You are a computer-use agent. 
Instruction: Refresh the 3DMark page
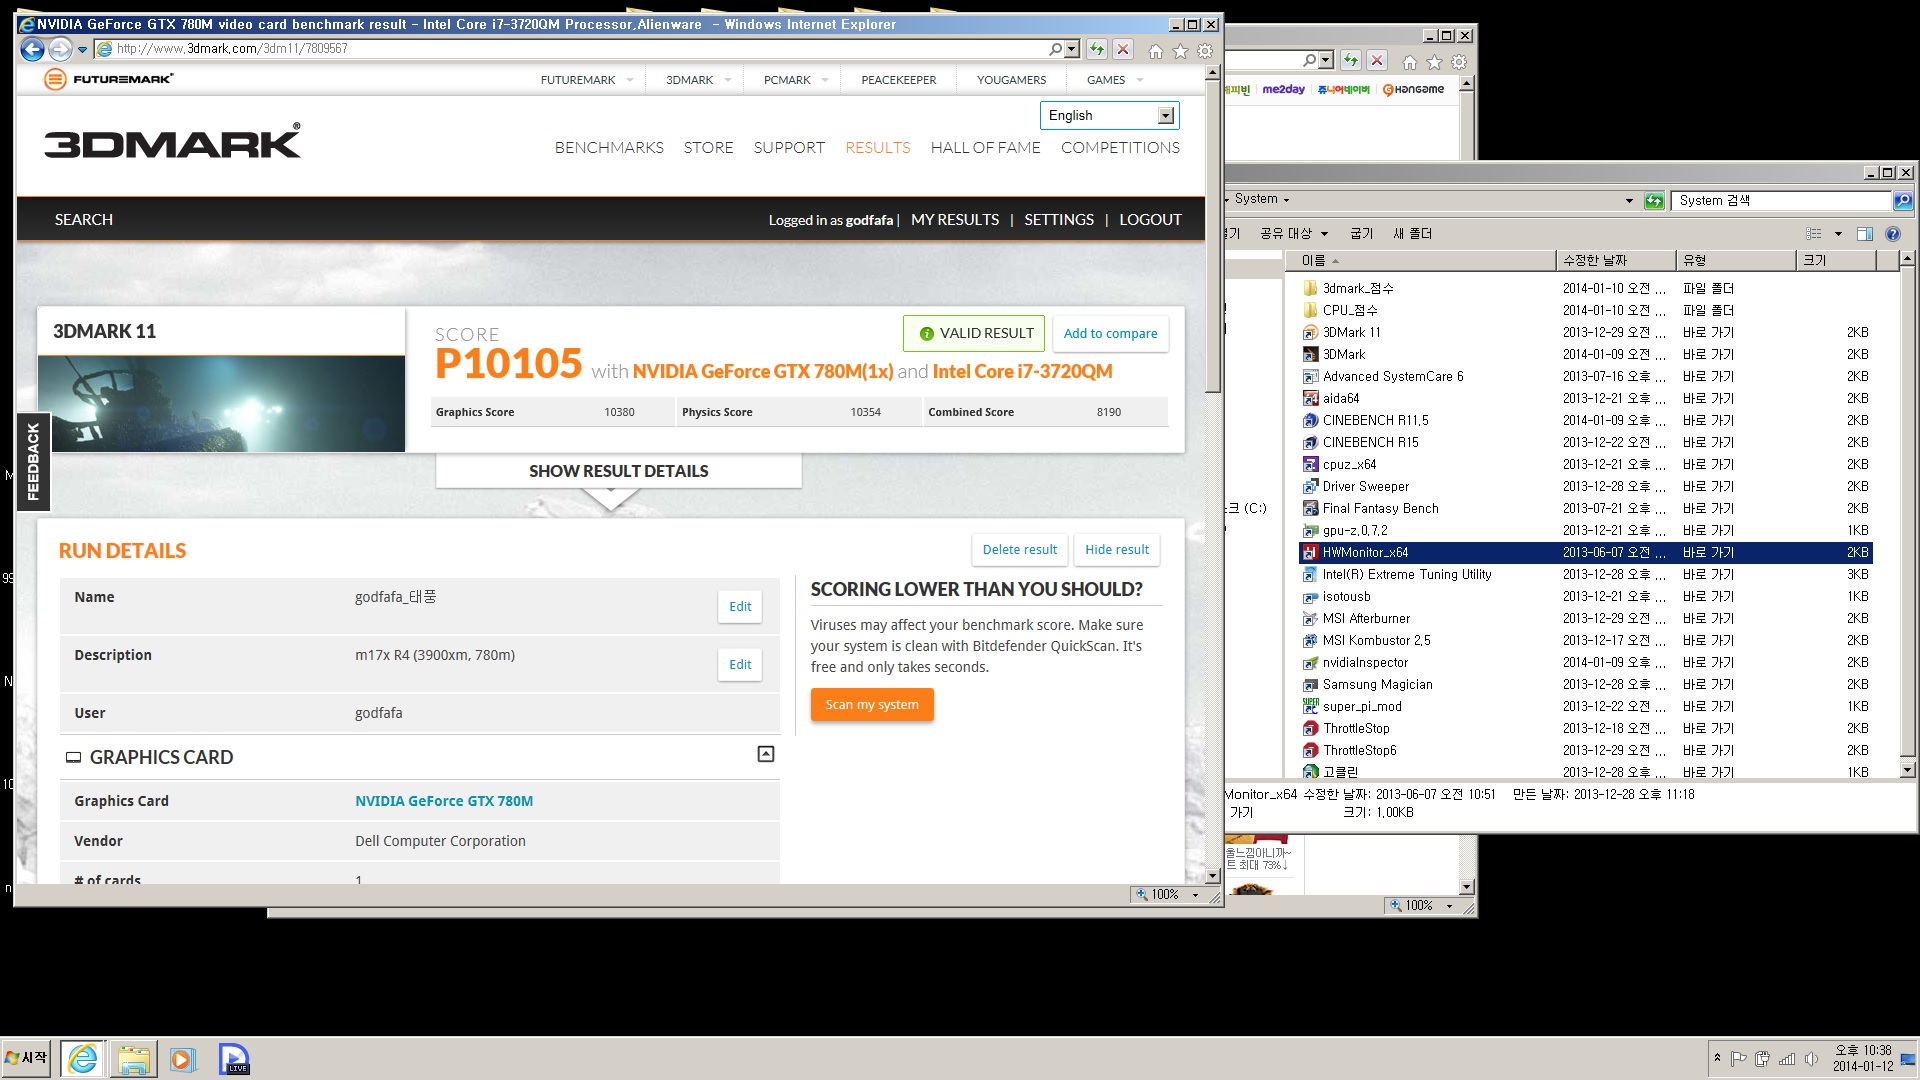coord(1097,49)
